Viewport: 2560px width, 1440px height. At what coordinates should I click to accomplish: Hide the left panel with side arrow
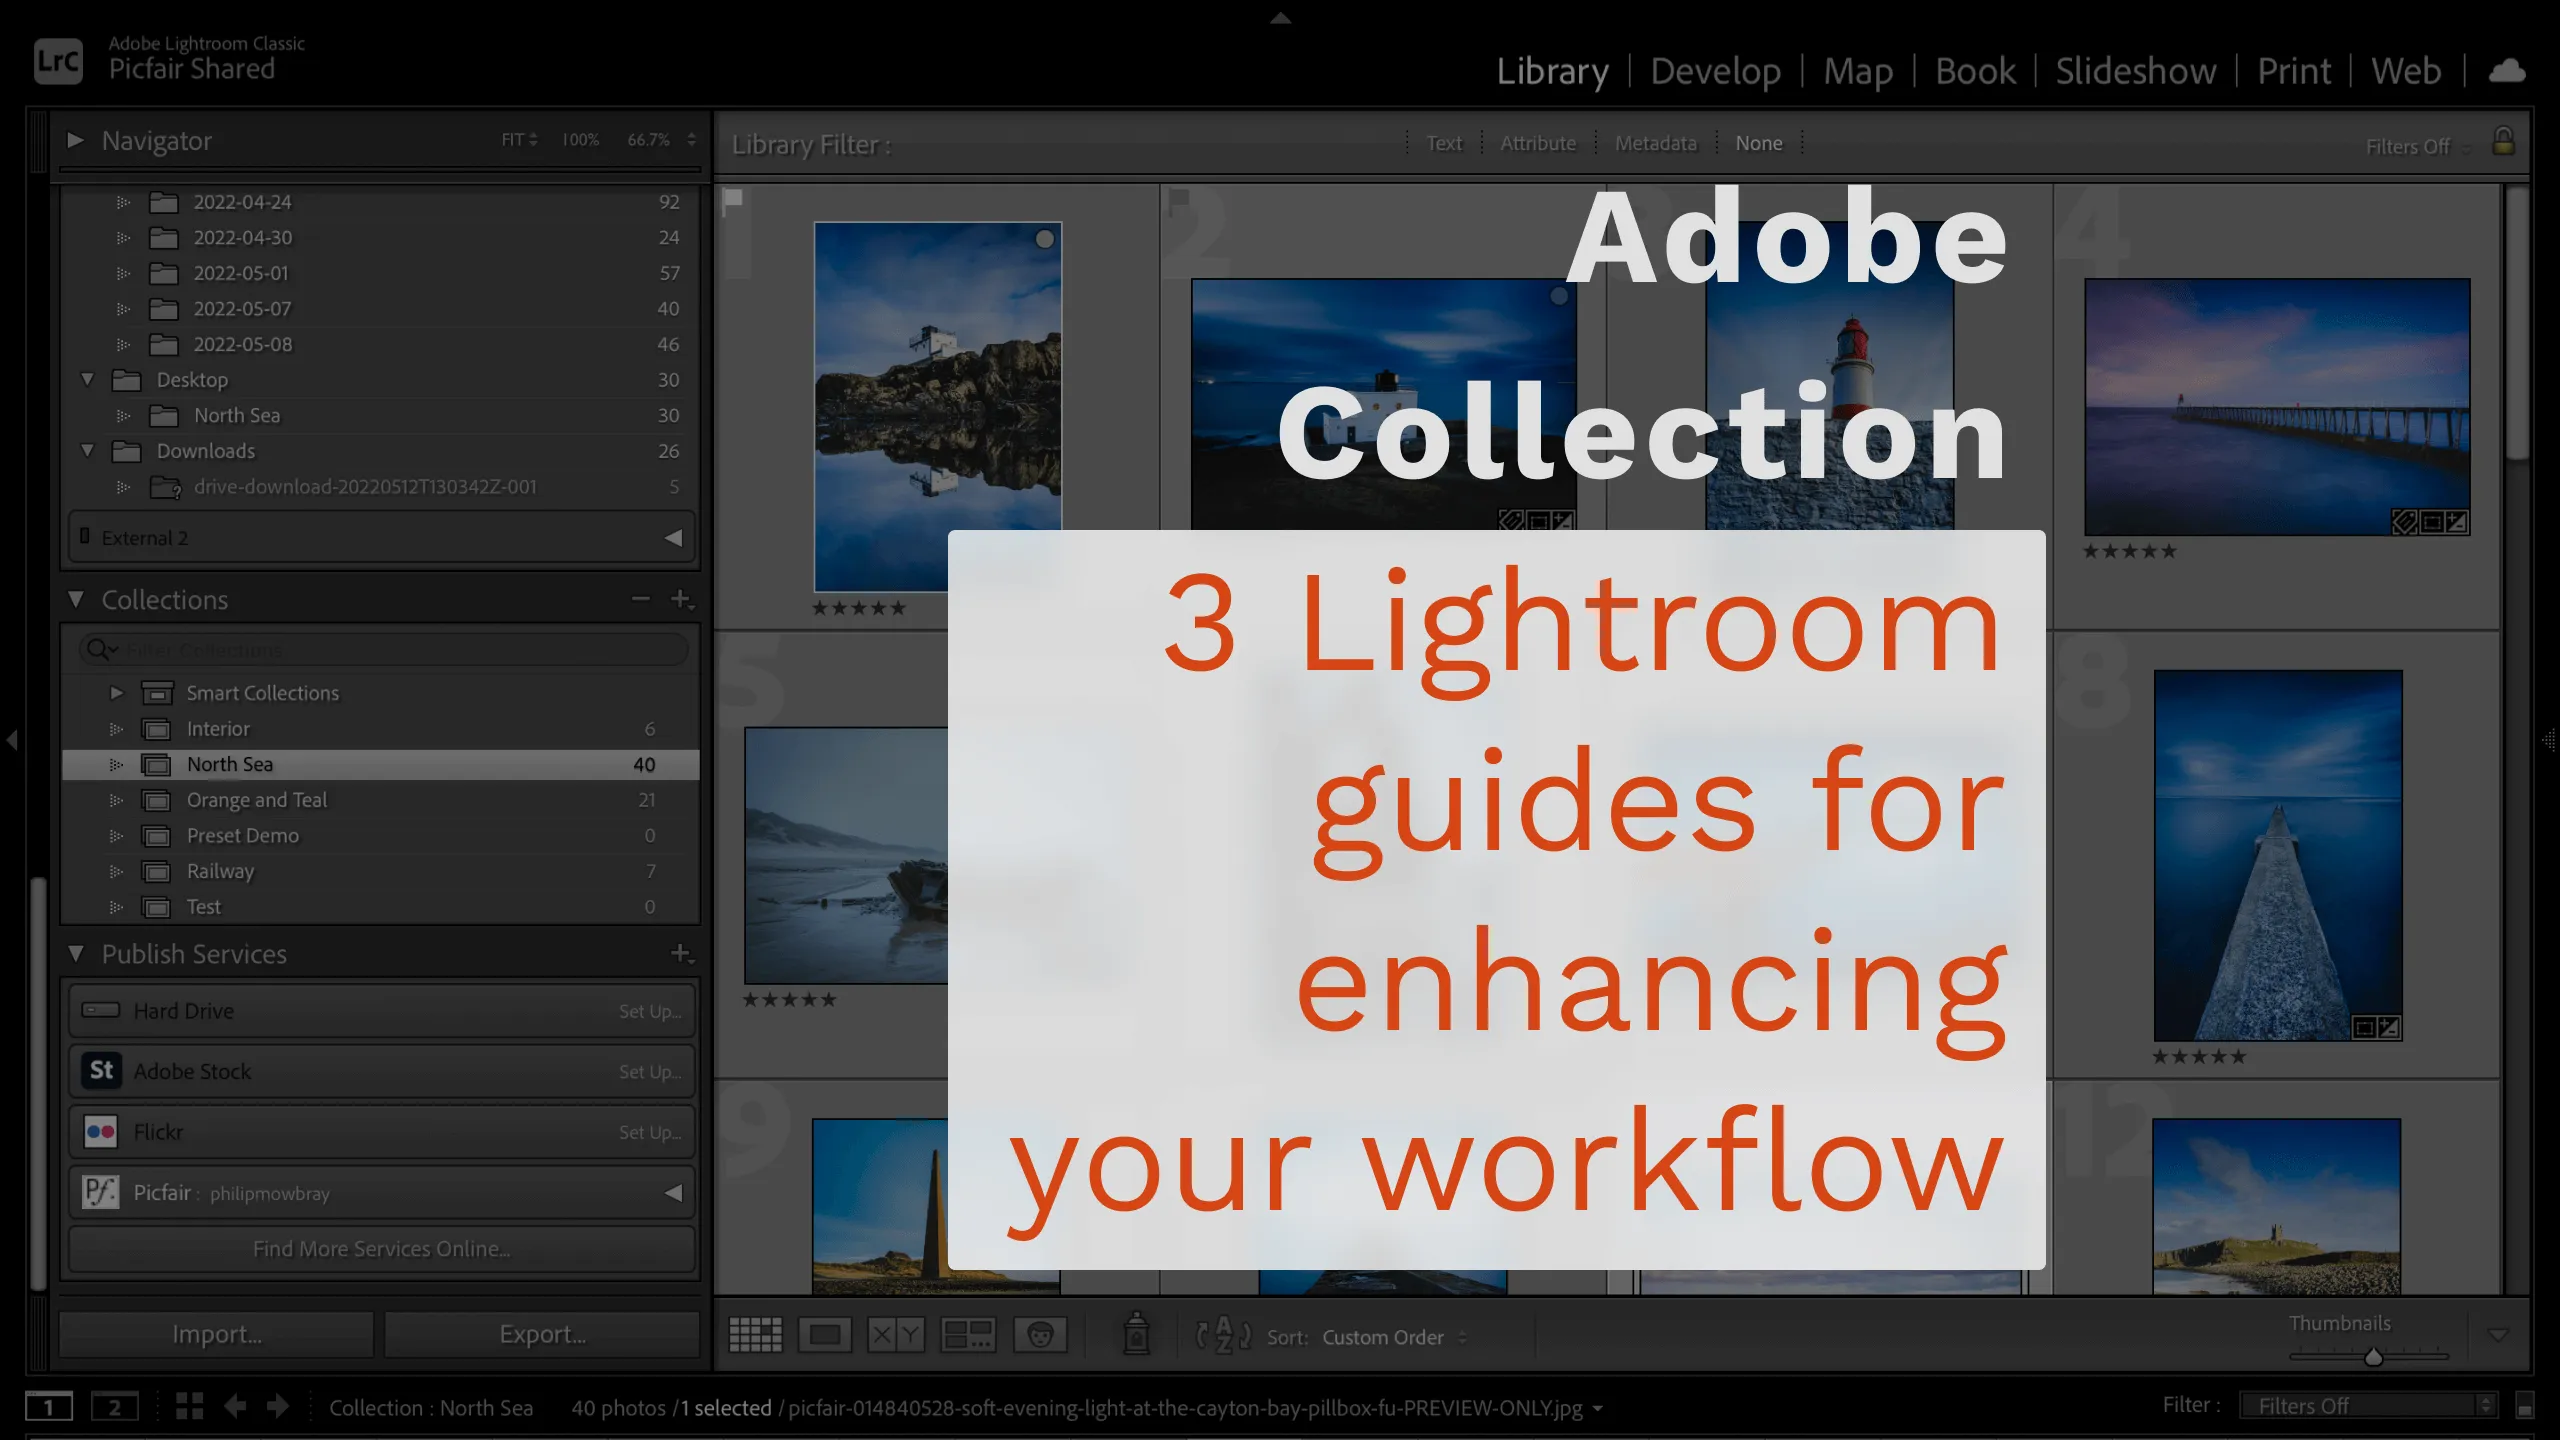[x=12, y=740]
